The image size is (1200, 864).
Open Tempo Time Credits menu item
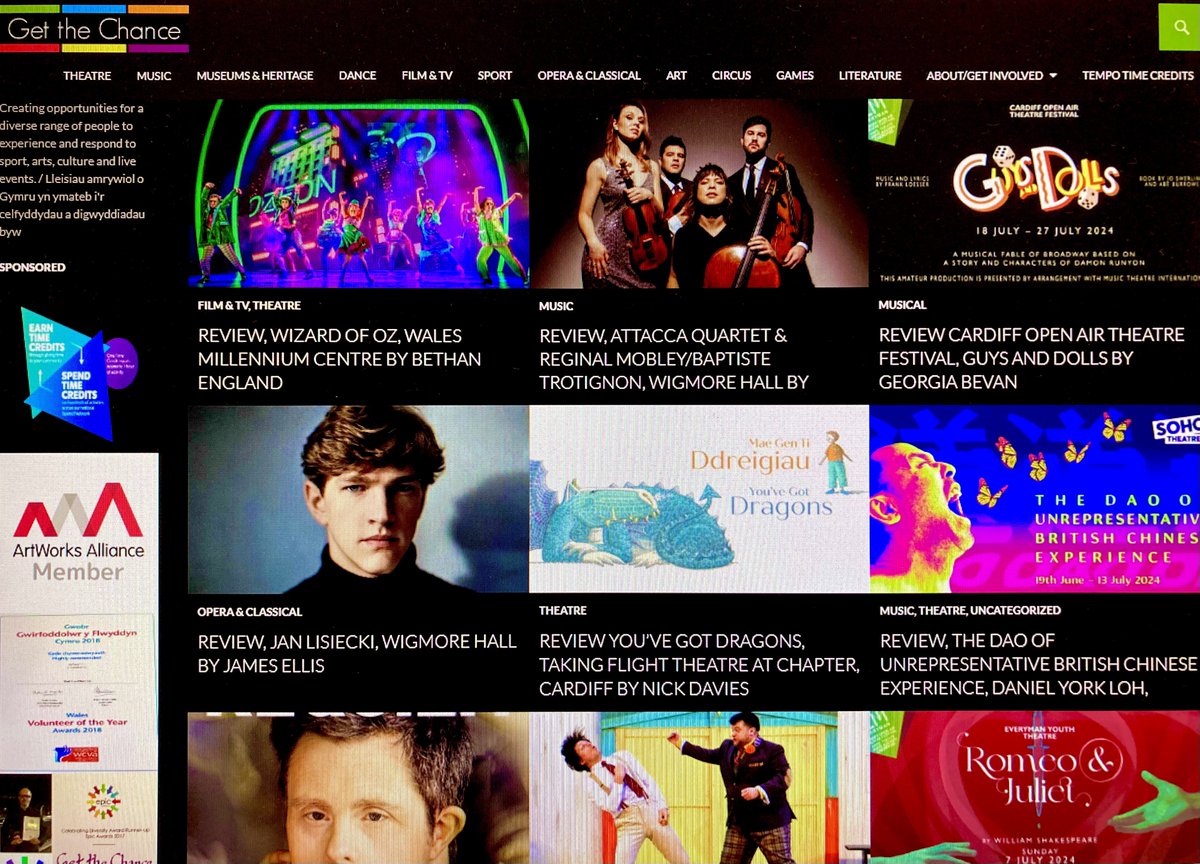point(1138,76)
